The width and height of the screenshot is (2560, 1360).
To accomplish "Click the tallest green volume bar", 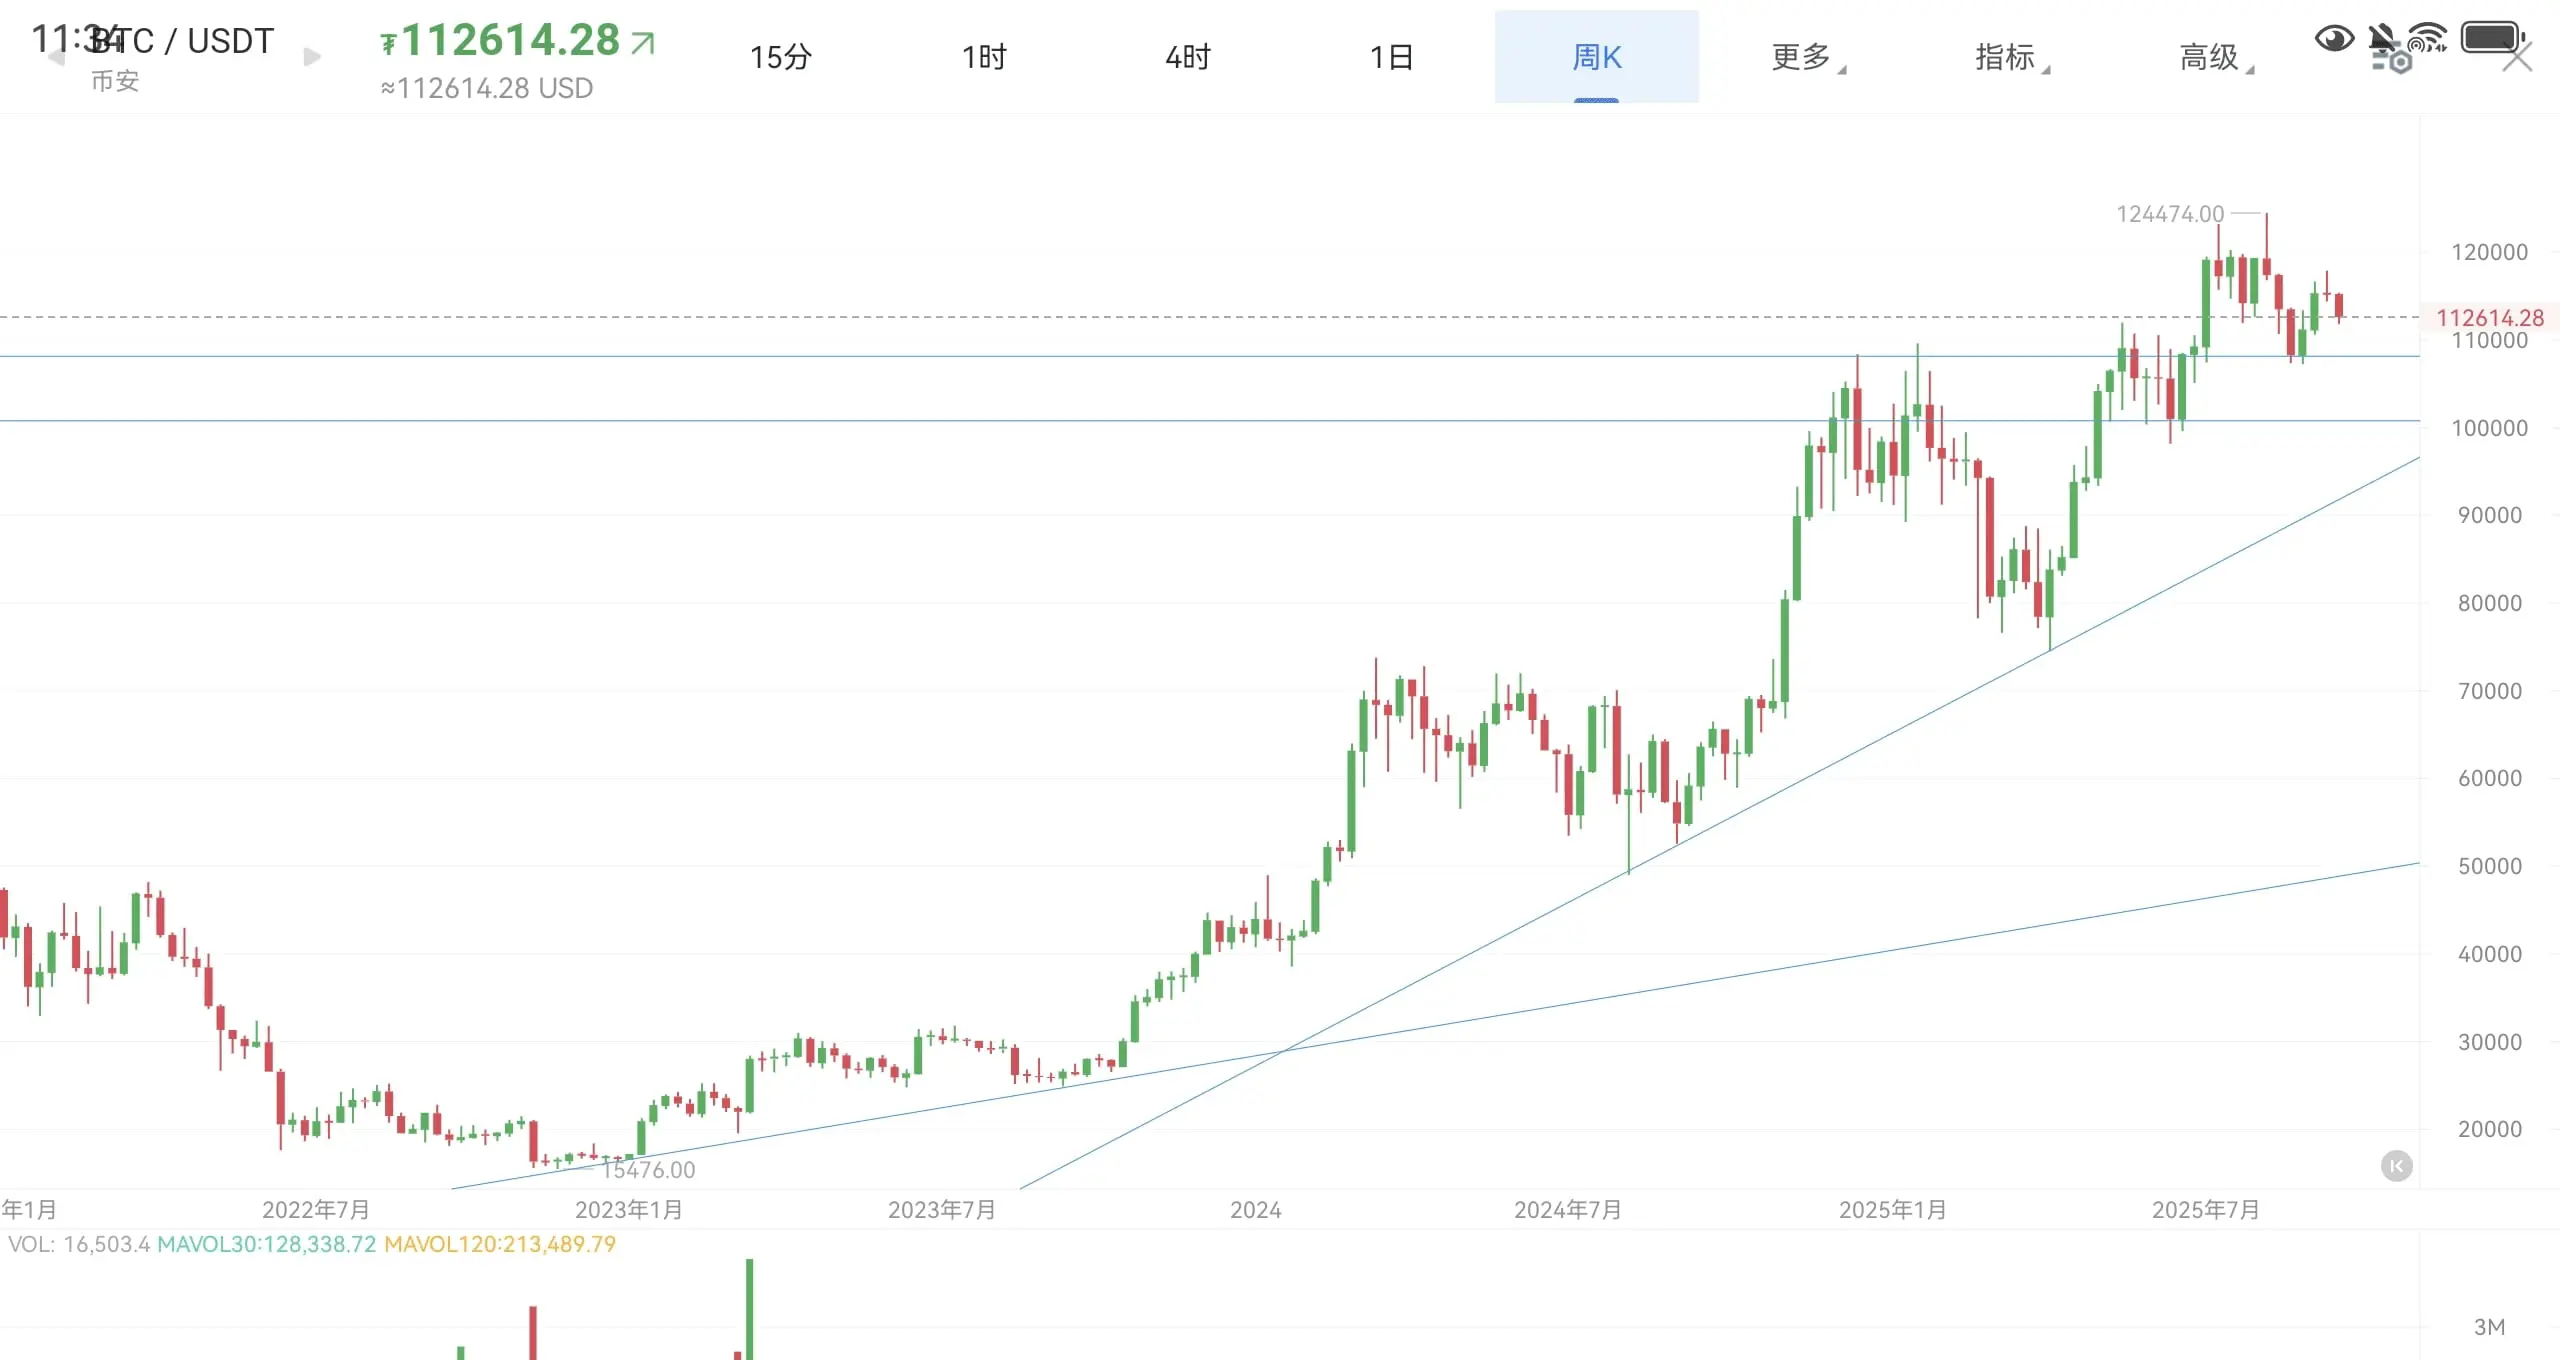I will (749, 1309).
